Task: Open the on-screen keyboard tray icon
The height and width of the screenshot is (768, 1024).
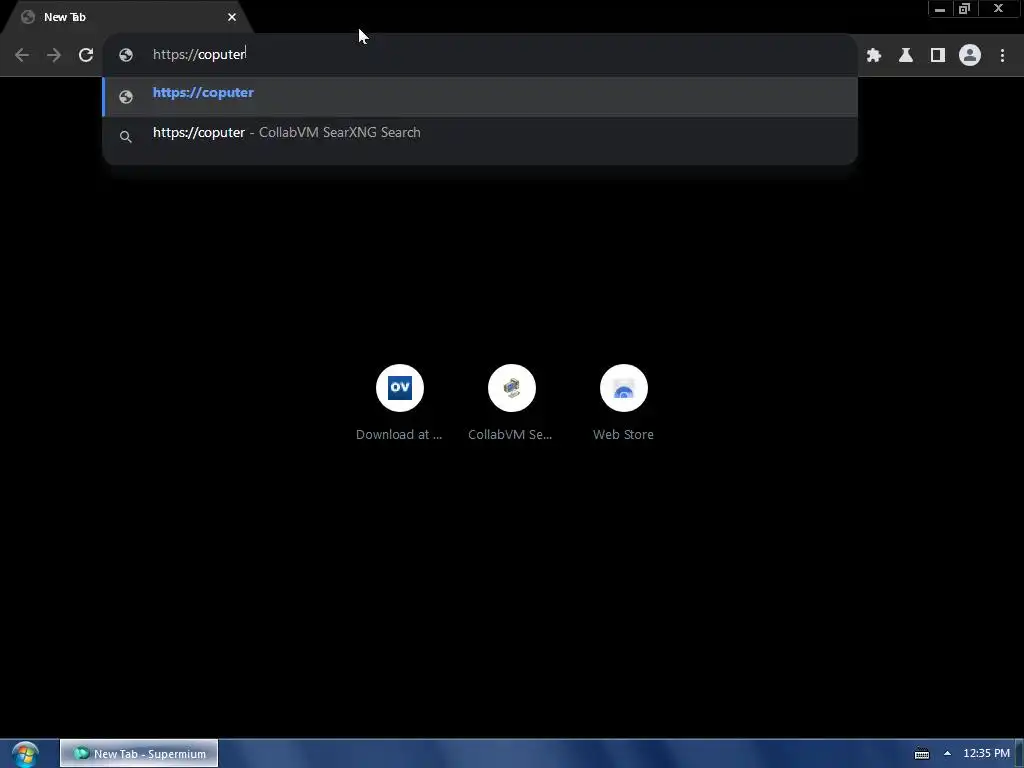Action: pos(921,754)
